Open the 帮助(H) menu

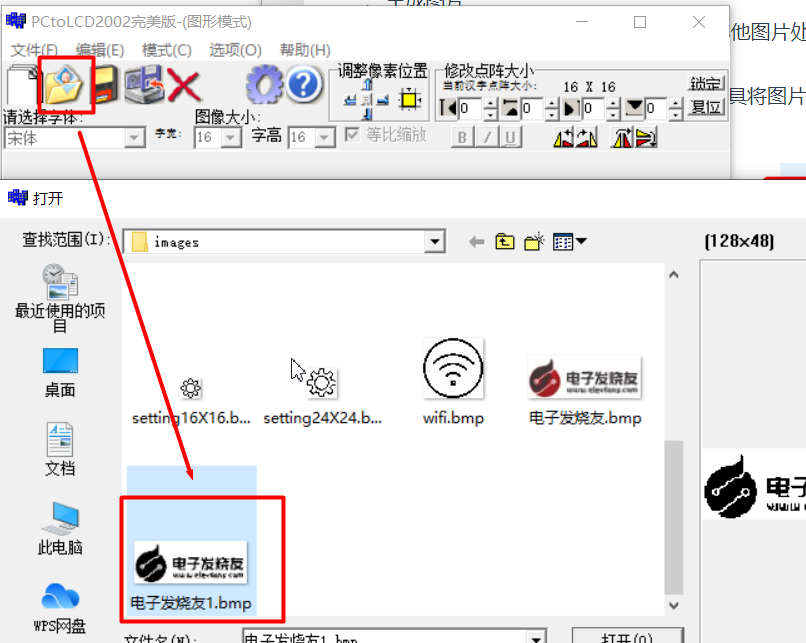tap(305, 50)
